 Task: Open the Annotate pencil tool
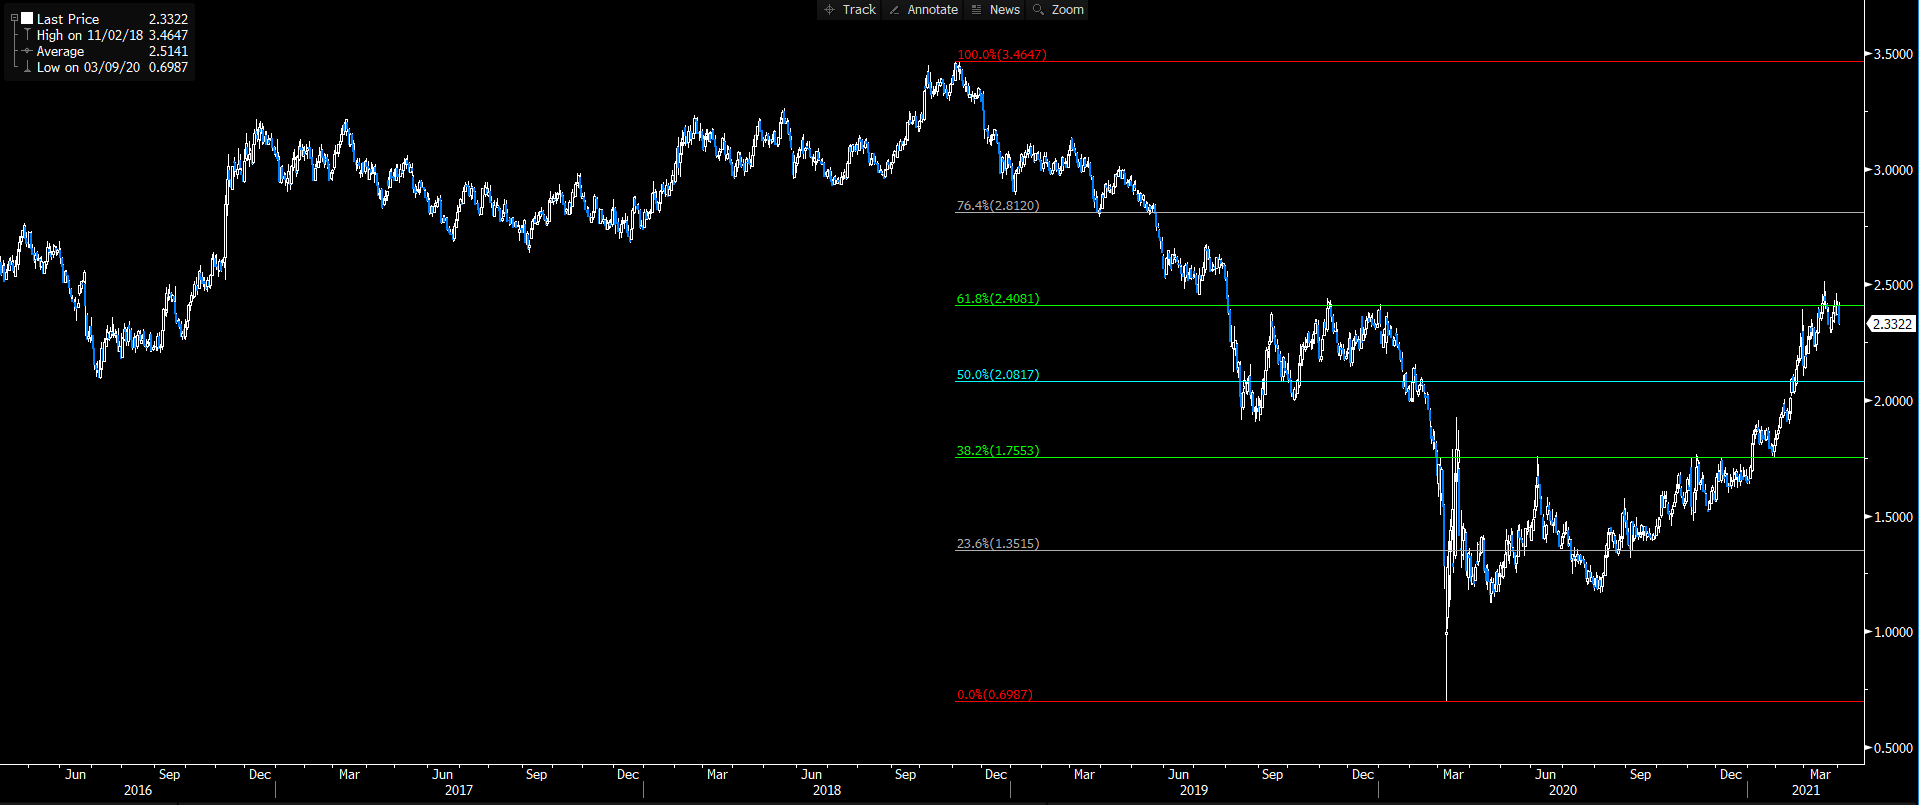click(x=923, y=10)
